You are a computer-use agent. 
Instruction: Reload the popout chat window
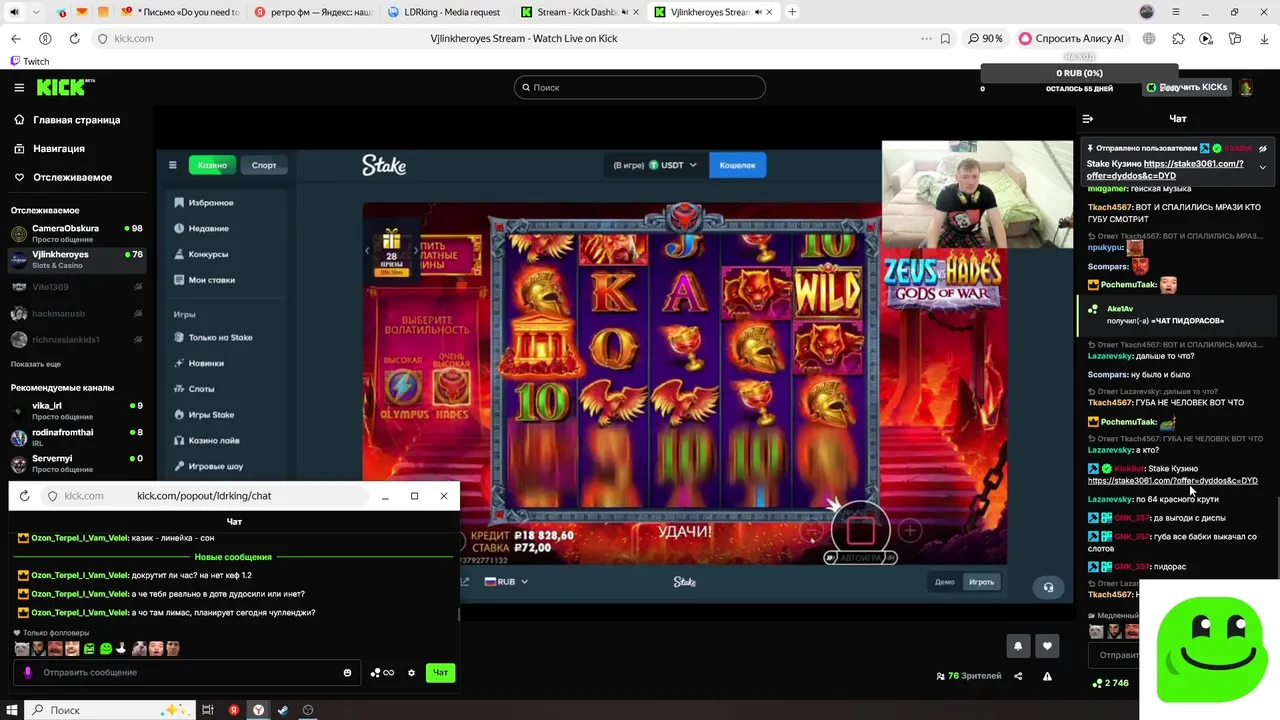25,496
